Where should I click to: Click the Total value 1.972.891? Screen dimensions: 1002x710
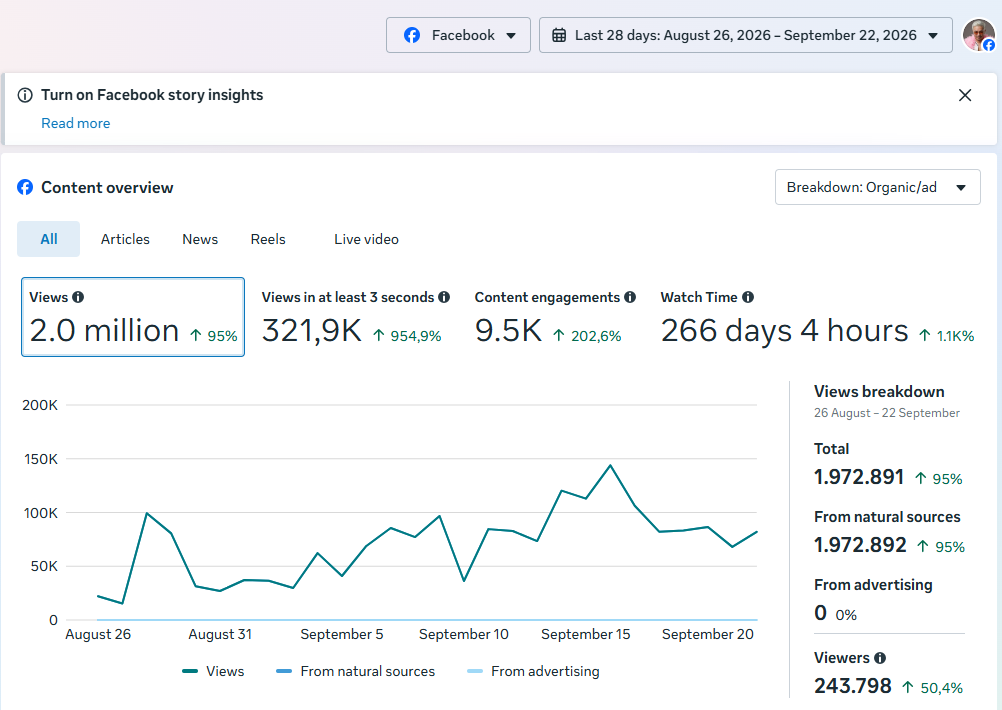859,477
